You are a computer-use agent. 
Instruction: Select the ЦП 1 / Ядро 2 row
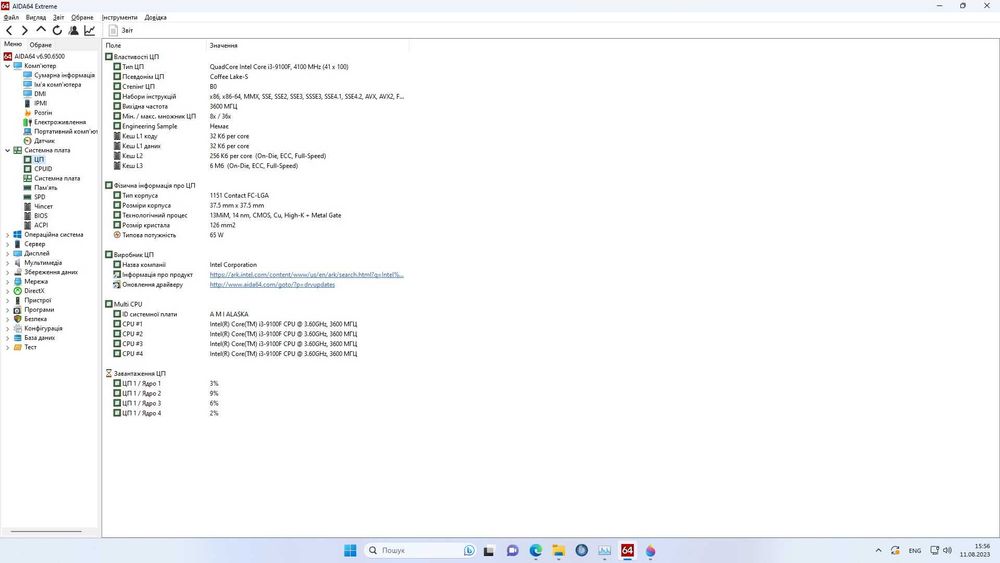255,393
